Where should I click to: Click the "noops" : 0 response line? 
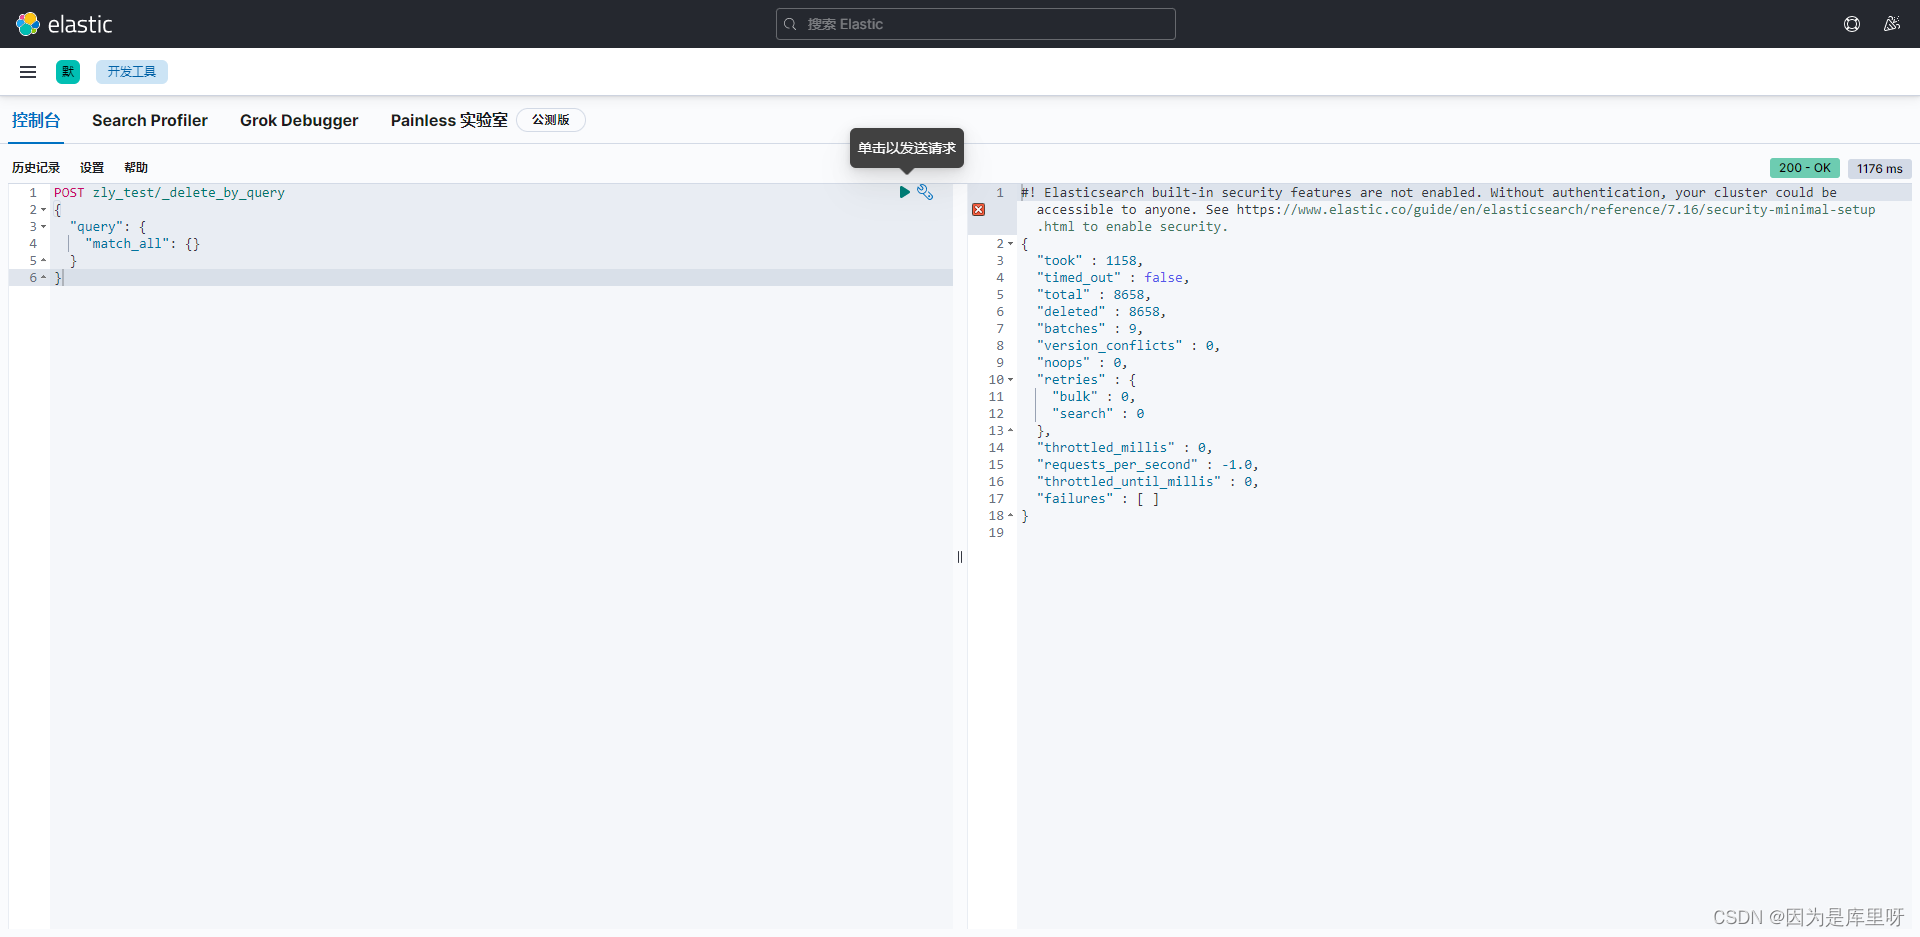(1082, 363)
